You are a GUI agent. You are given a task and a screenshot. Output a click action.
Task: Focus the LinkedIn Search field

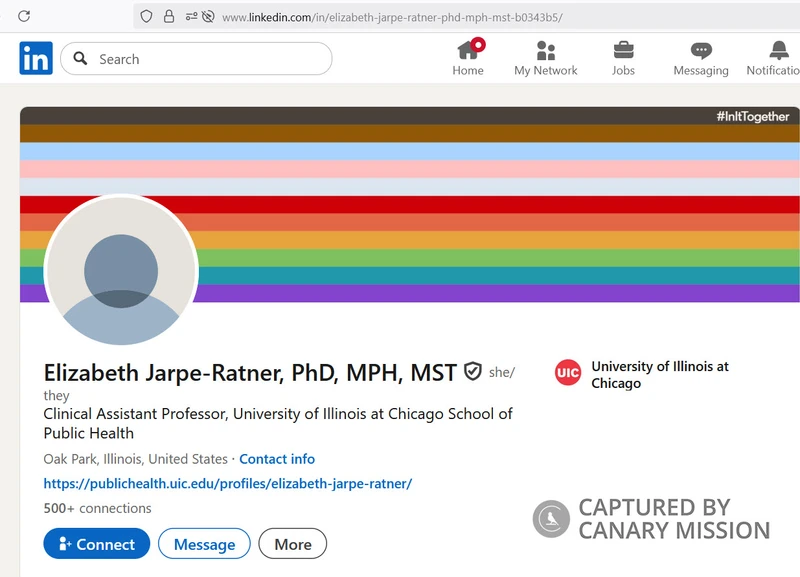196,59
